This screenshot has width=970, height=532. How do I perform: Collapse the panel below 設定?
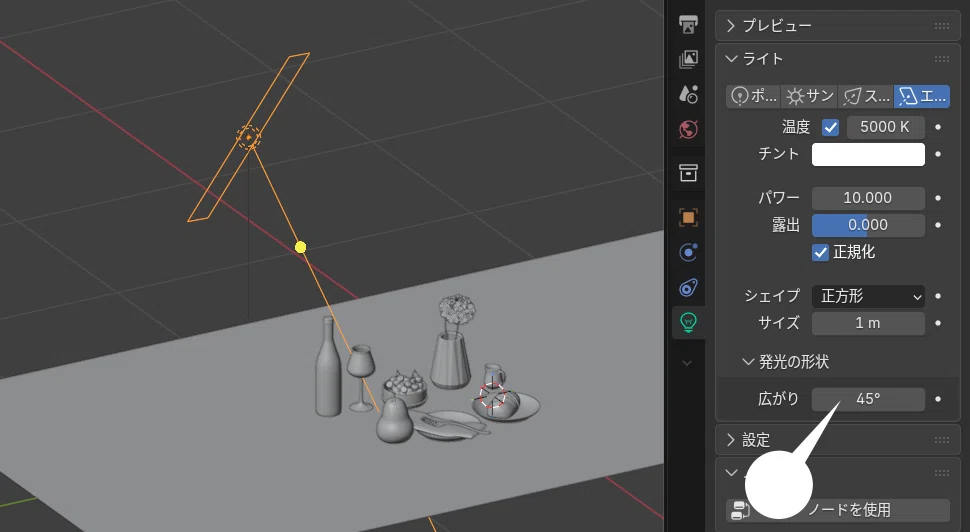[x=731, y=473]
